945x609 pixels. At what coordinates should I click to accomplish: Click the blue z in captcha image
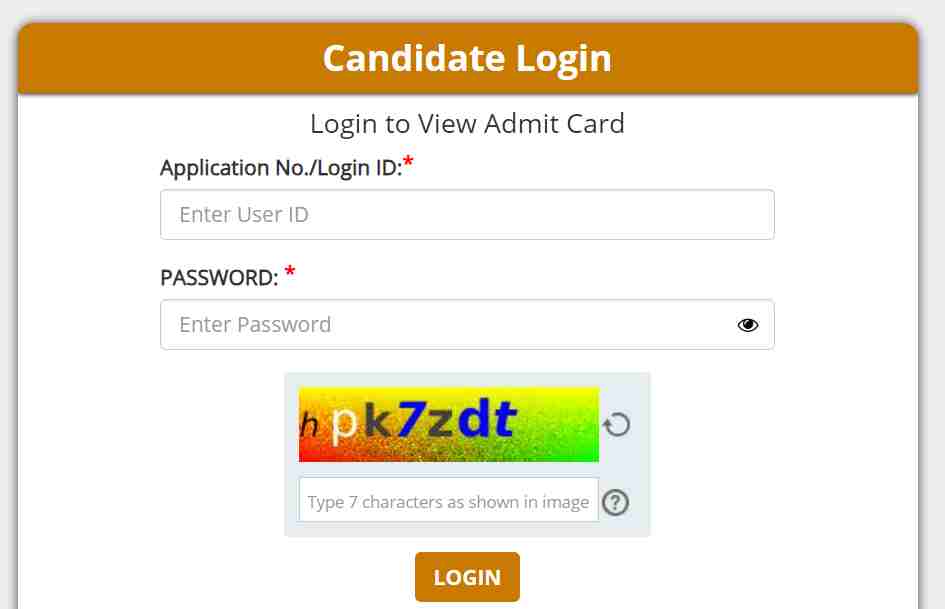[x=440, y=425]
